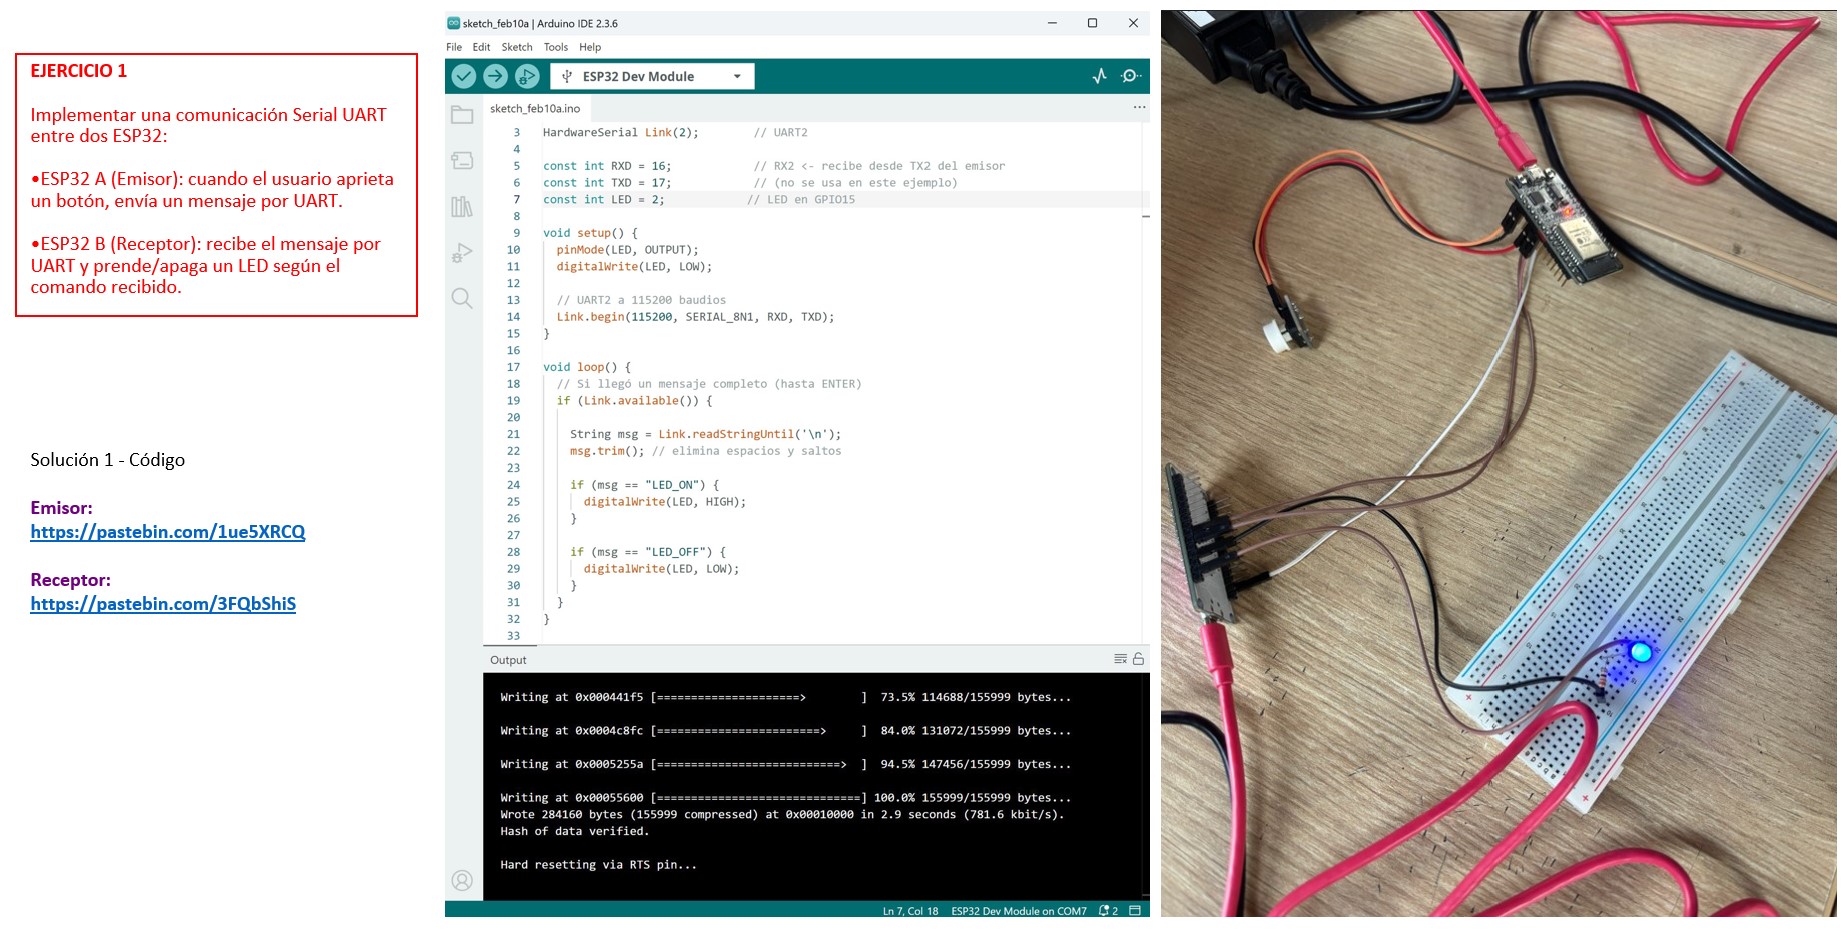Viewport: 1848px width, 930px height.
Task: Open the Serial Plotter
Action: pyautogui.click(x=1099, y=76)
